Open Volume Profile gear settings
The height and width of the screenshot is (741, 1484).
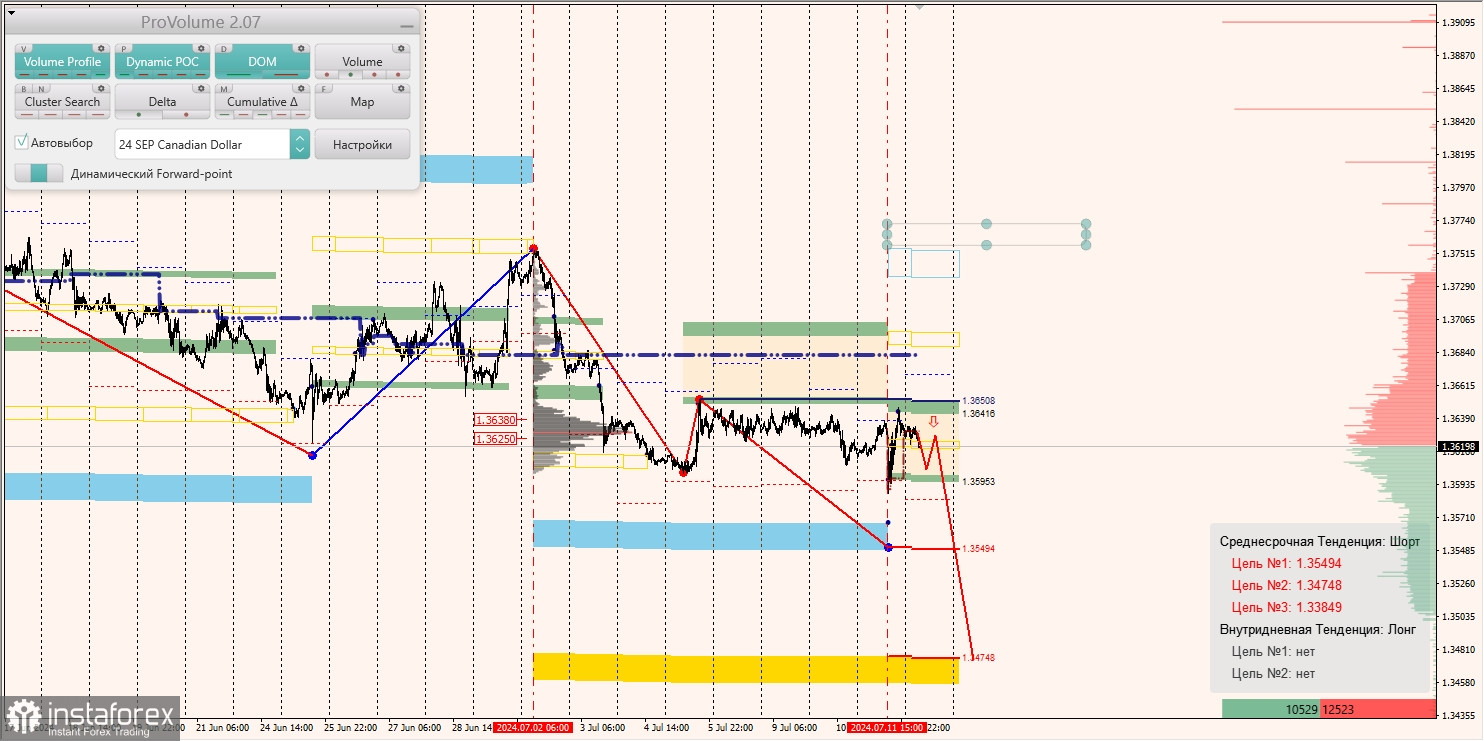101,48
